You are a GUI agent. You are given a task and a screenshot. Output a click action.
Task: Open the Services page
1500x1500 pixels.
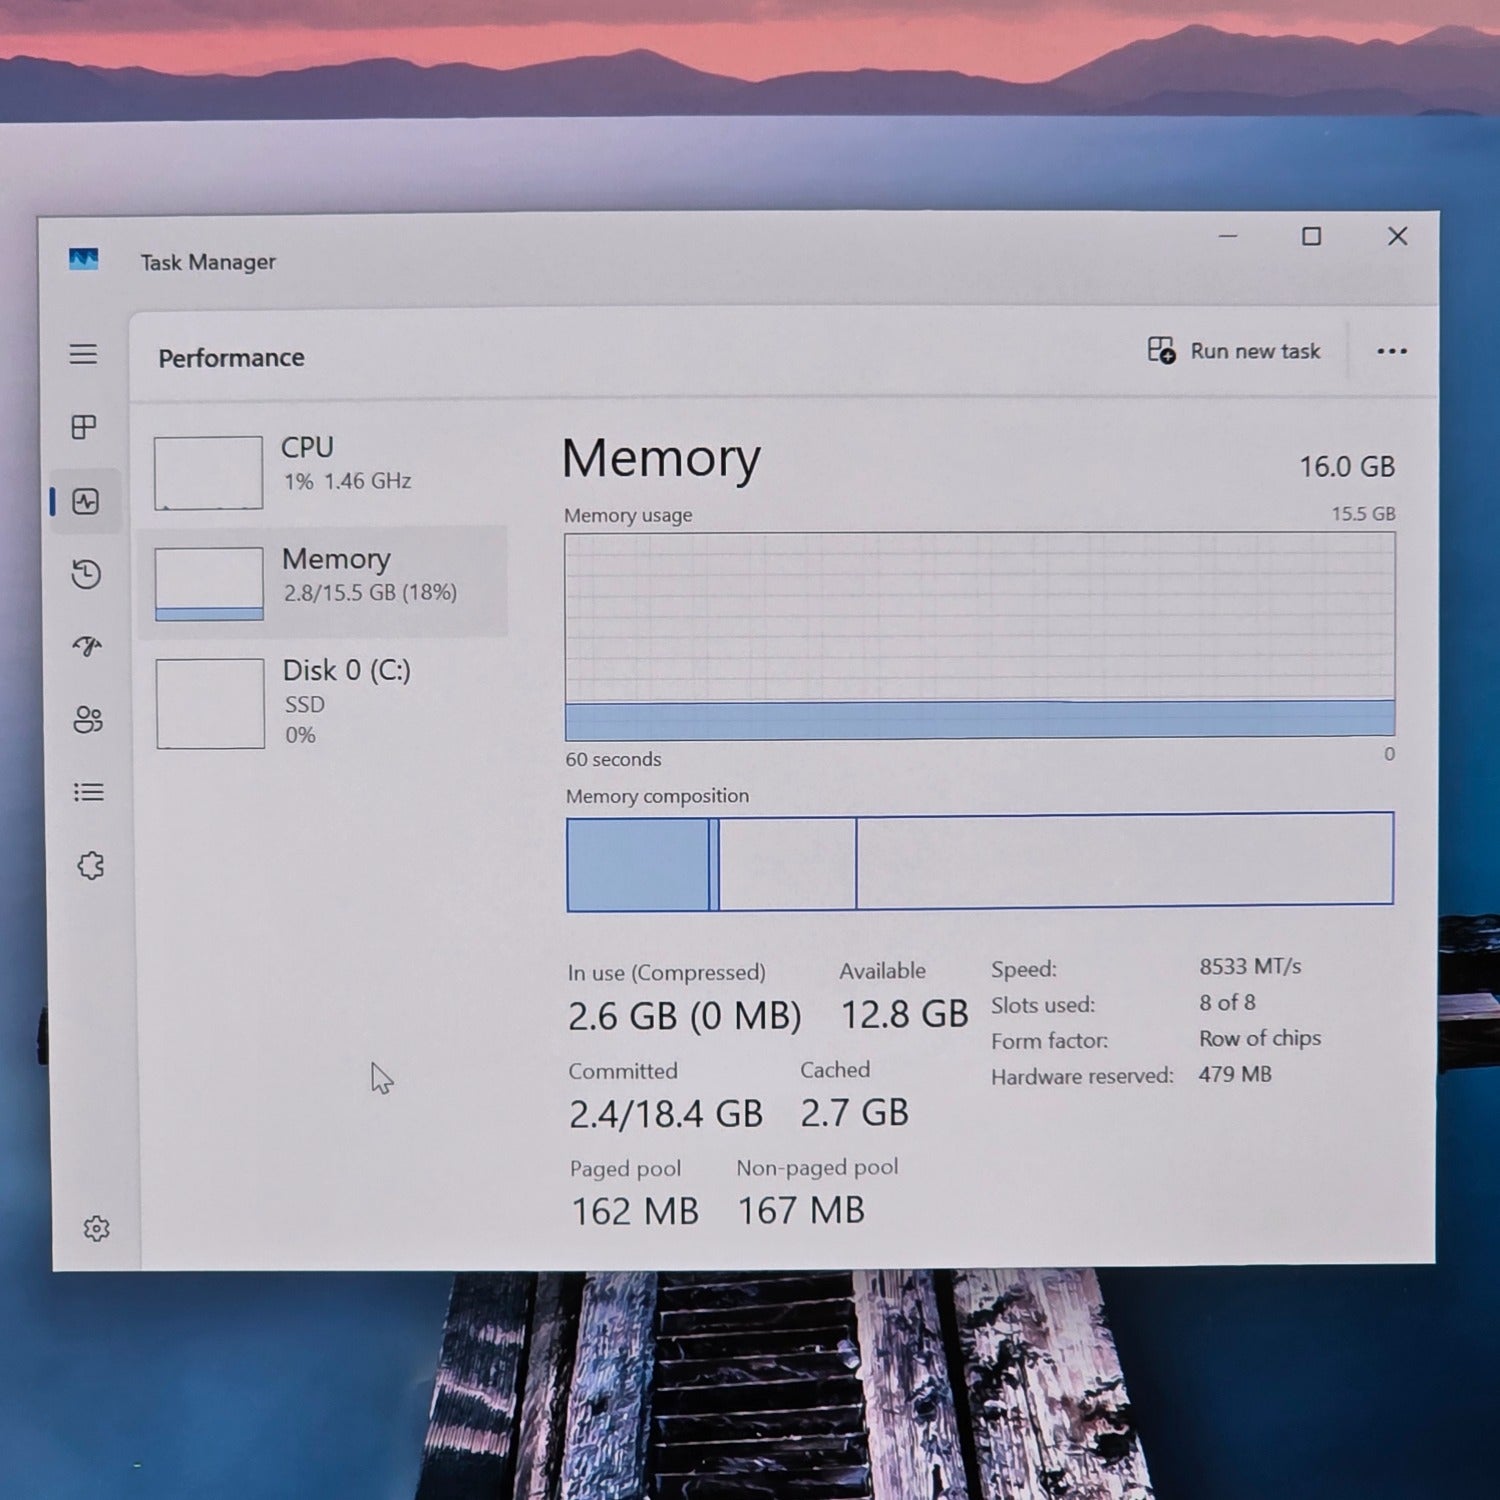tap(91, 865)
